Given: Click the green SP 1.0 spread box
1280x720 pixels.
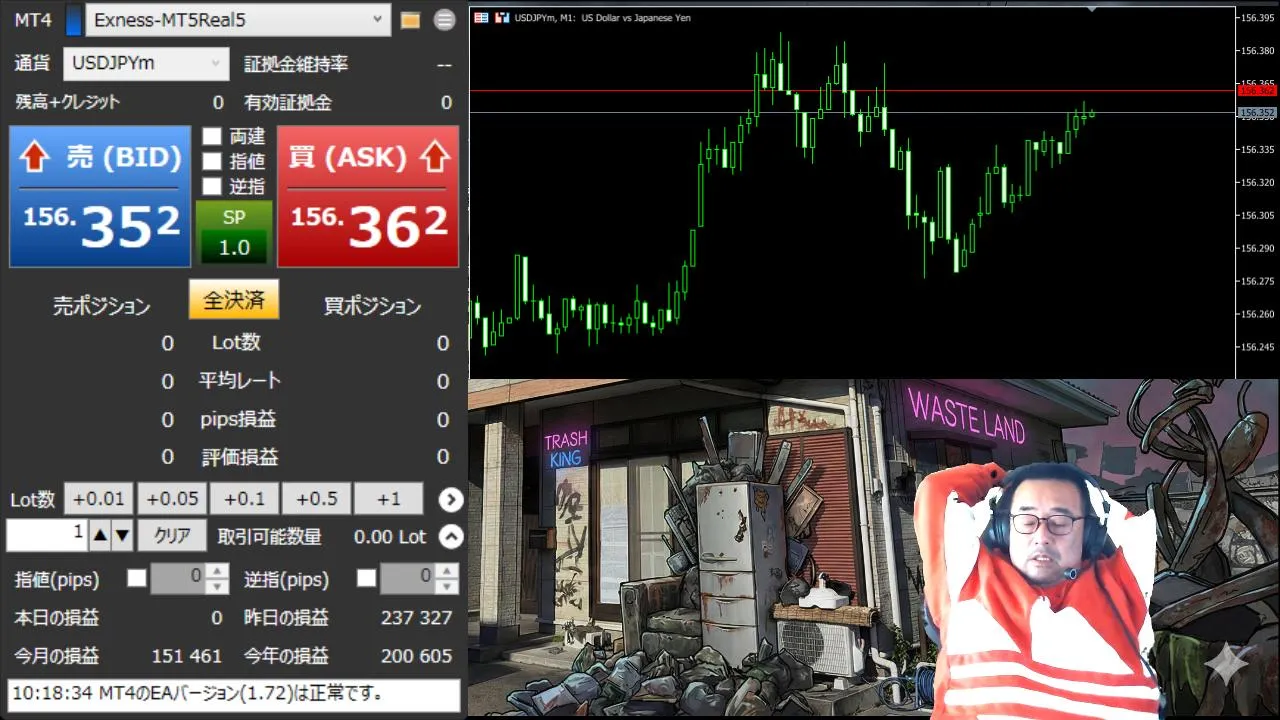Looking at the screenshot, I should (x=234, y=232).
